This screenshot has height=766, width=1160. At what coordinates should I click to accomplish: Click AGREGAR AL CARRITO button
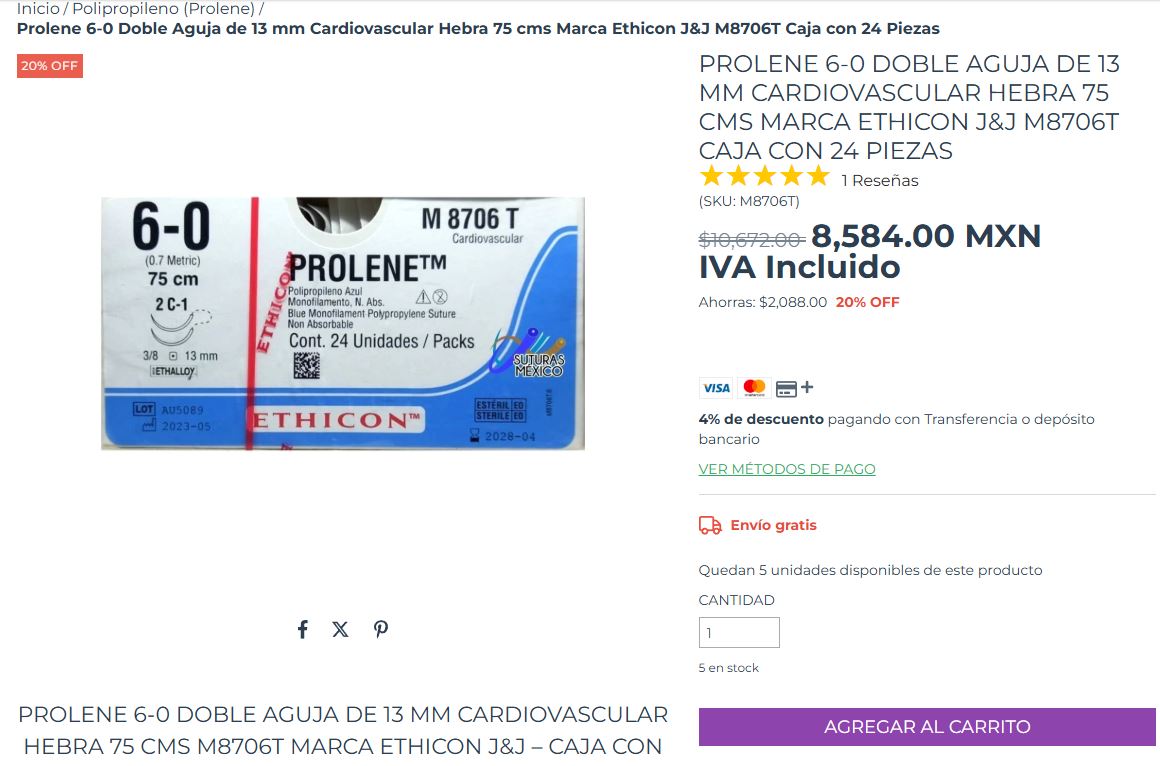pos(927,727)
